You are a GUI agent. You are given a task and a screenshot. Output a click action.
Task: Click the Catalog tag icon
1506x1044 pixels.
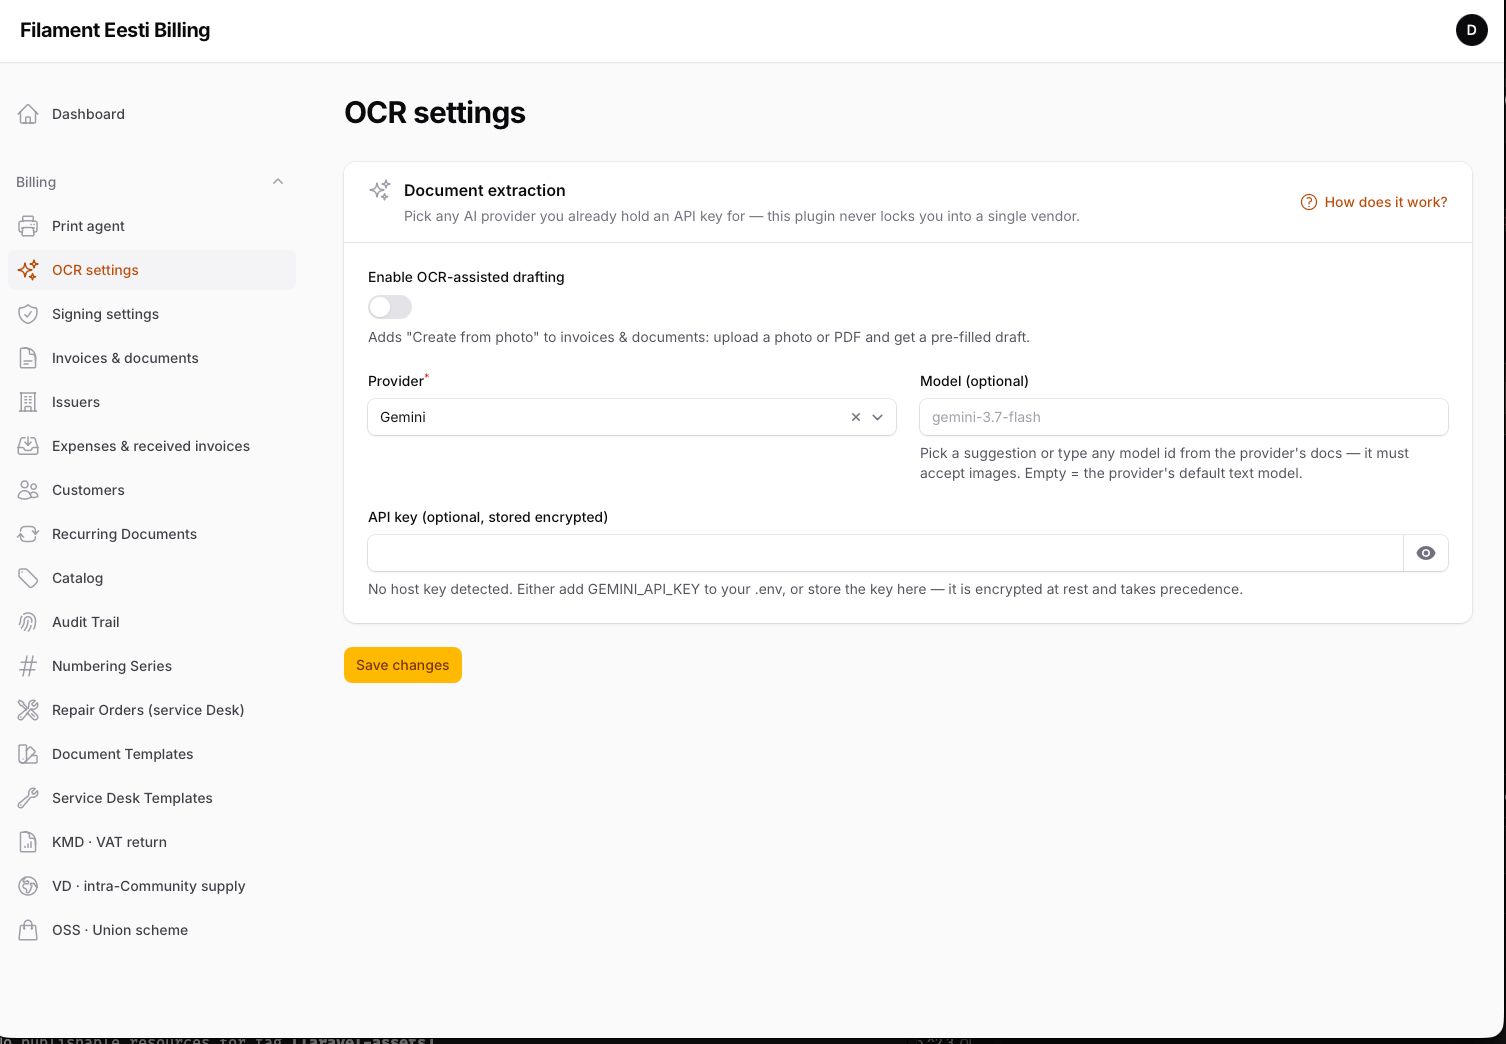click(x=28, y=578)
